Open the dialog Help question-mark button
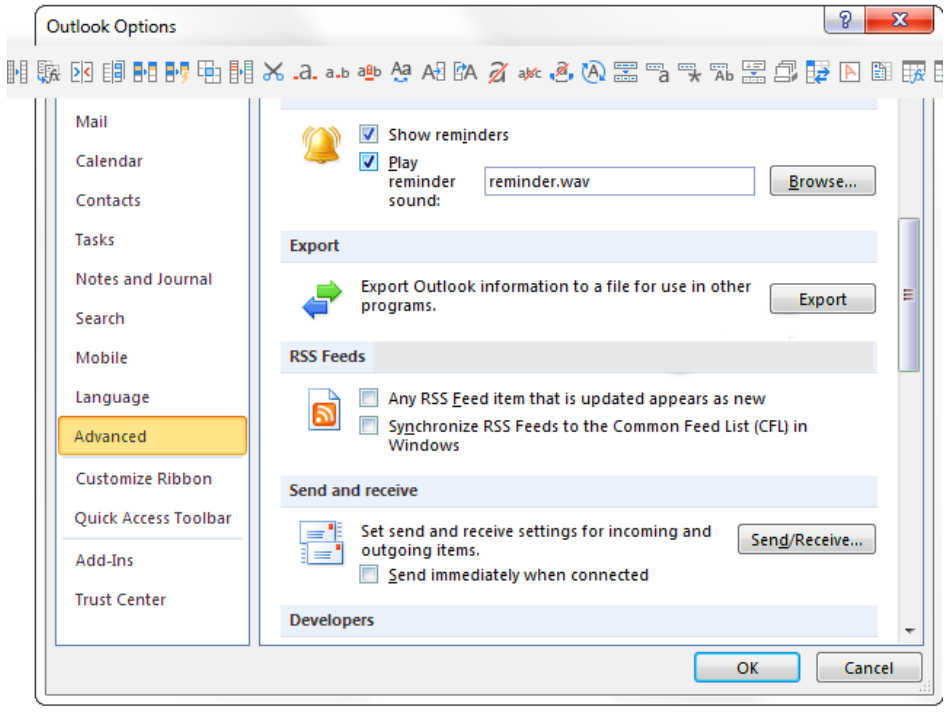This screenshot has height=712, width=948. tap(845, 20)
